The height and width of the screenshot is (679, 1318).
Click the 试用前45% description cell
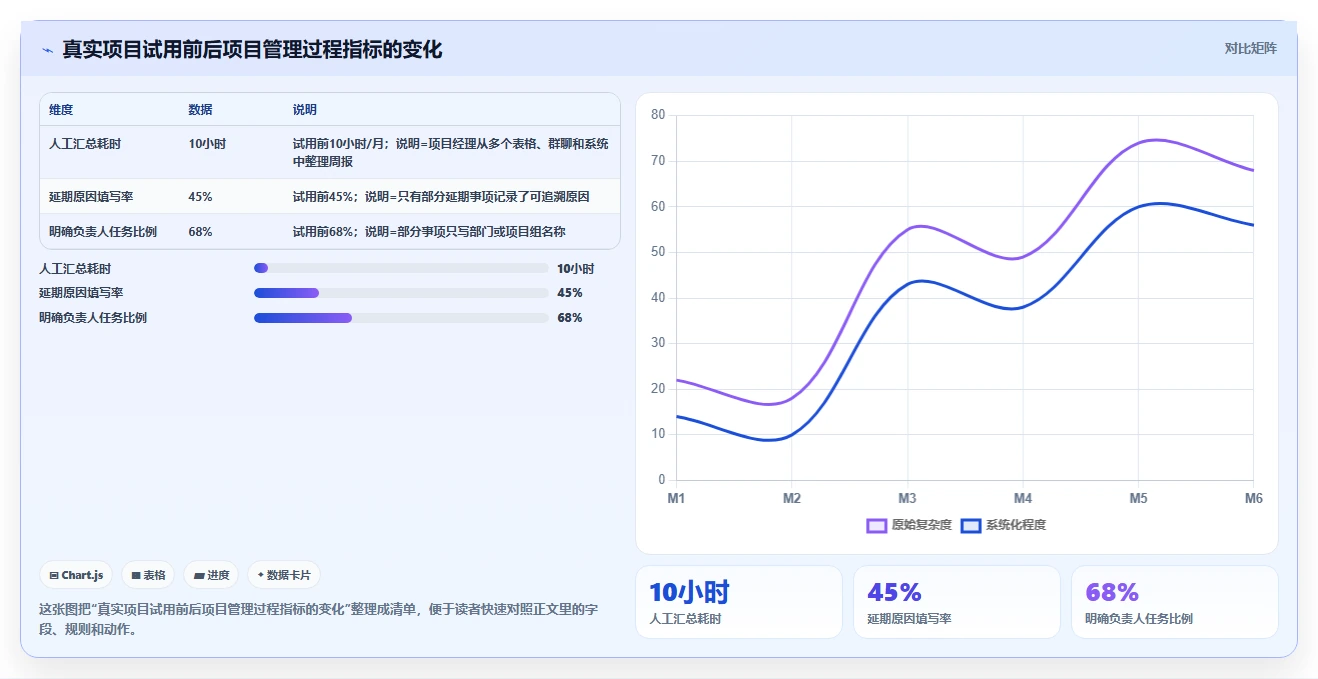(441, 197)
